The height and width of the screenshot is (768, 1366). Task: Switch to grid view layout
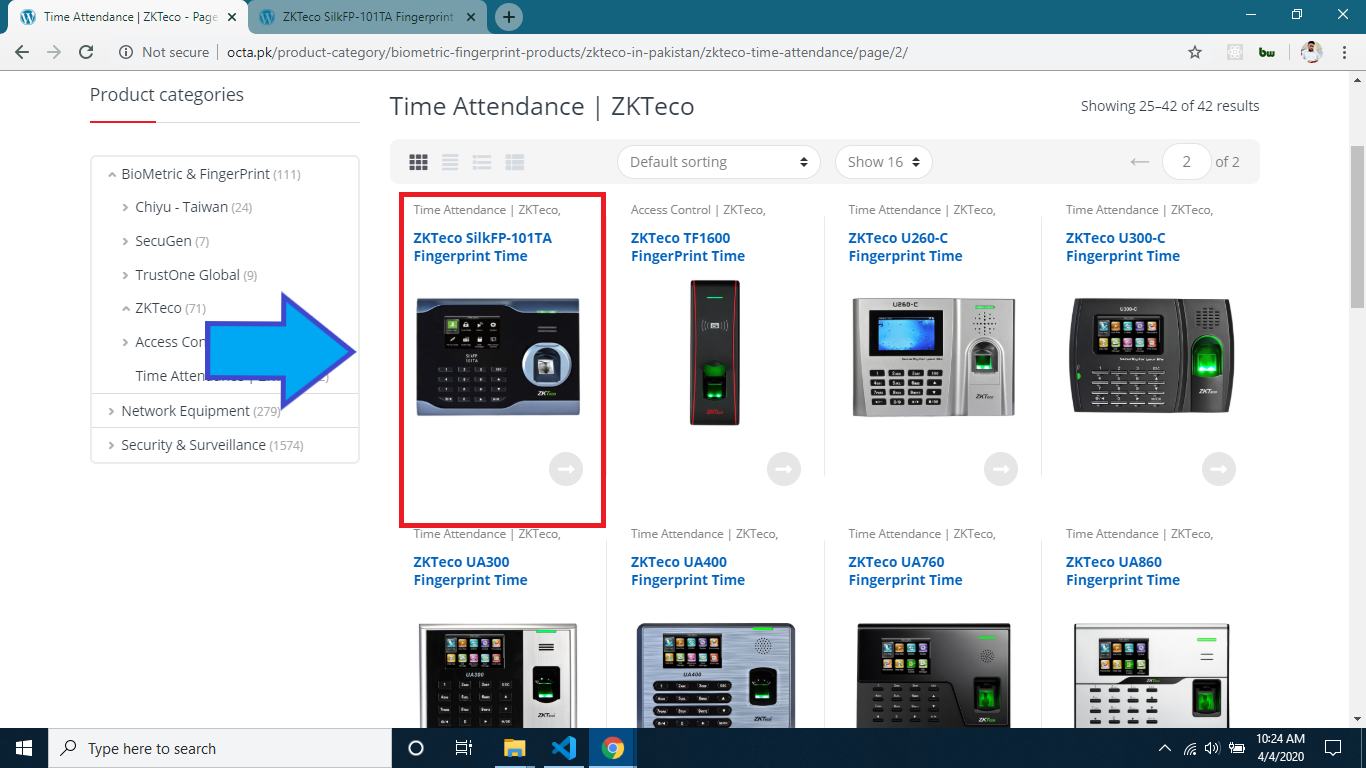point(419,162)
